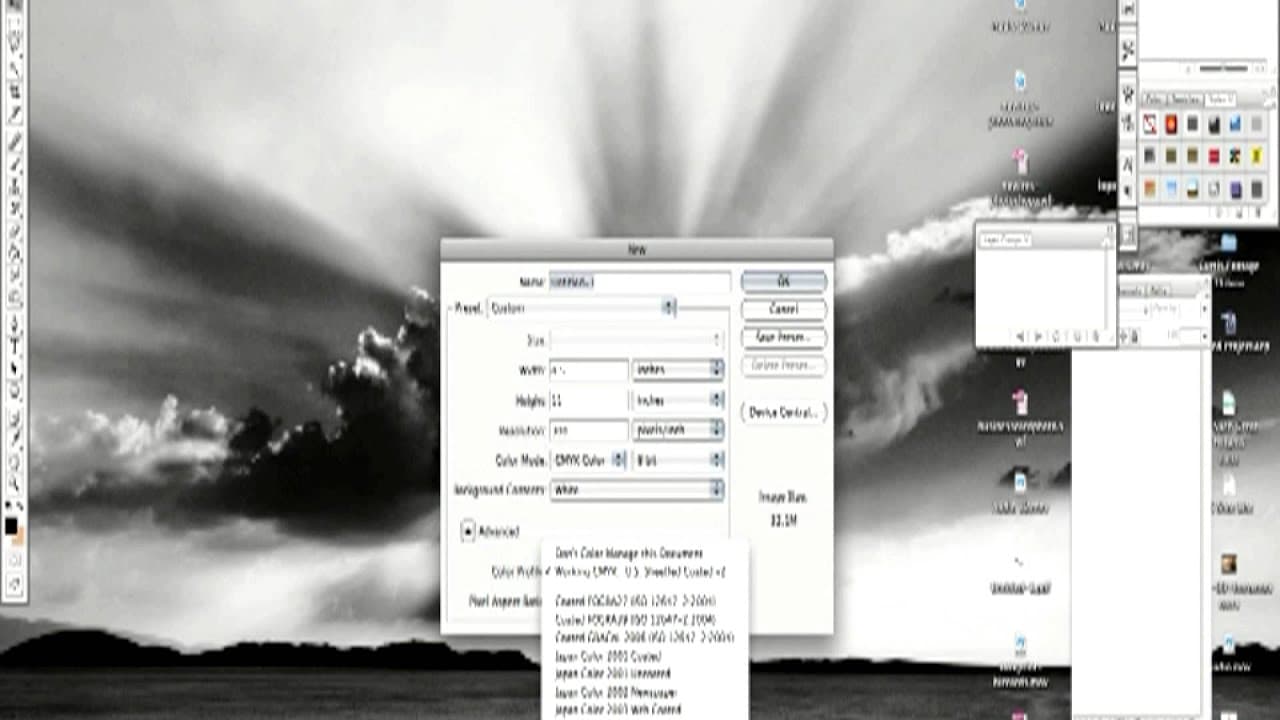Click the Device Central button
The image size is (1280, 720).
[x=784, y=412]
